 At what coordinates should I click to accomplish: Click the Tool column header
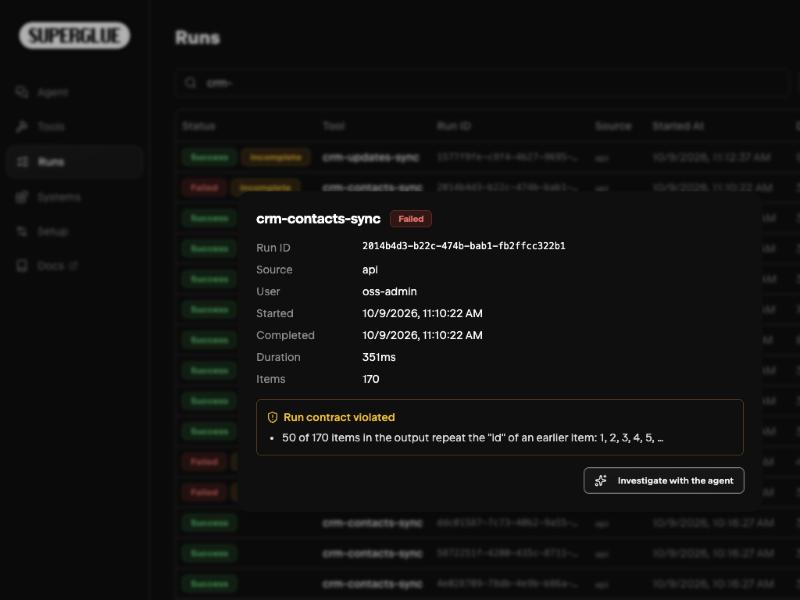[x=334, y=126]
